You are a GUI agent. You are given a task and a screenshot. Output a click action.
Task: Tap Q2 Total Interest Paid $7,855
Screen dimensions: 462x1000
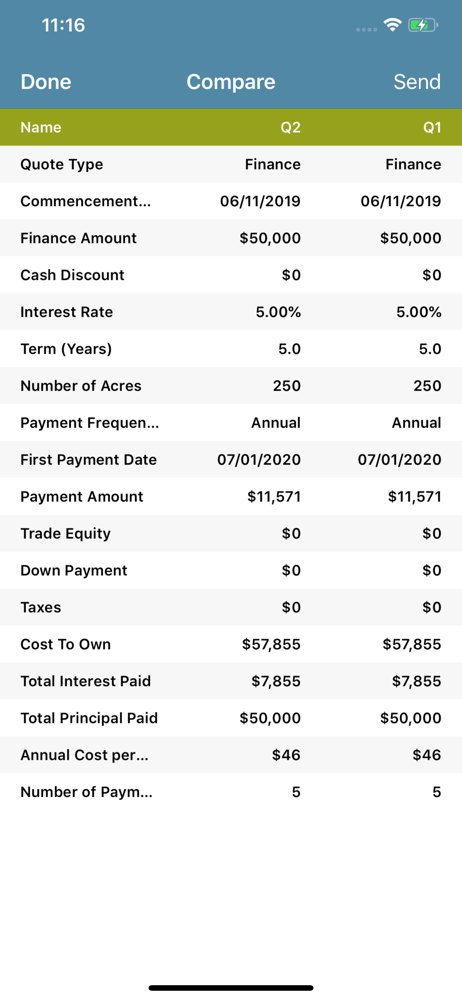(x=276, y=682)
